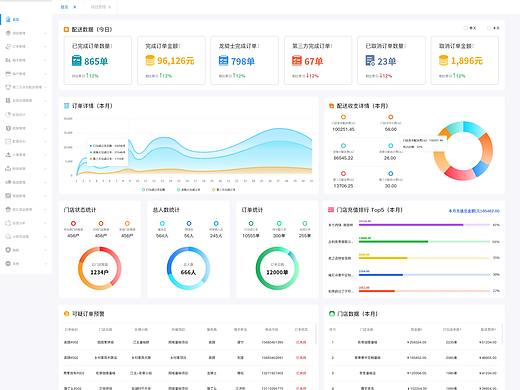Click the blue ring above 30.00
The image size is (520, 390).
(391, 173)
